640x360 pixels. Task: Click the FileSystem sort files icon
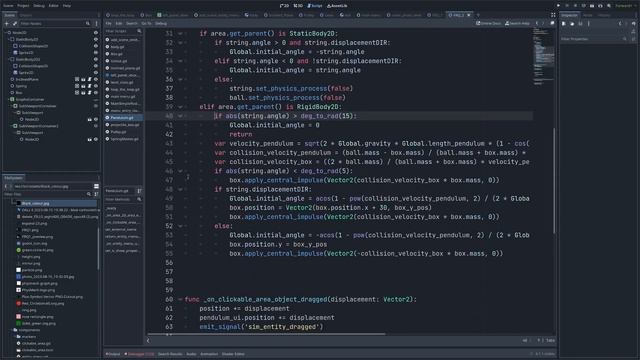96,194
